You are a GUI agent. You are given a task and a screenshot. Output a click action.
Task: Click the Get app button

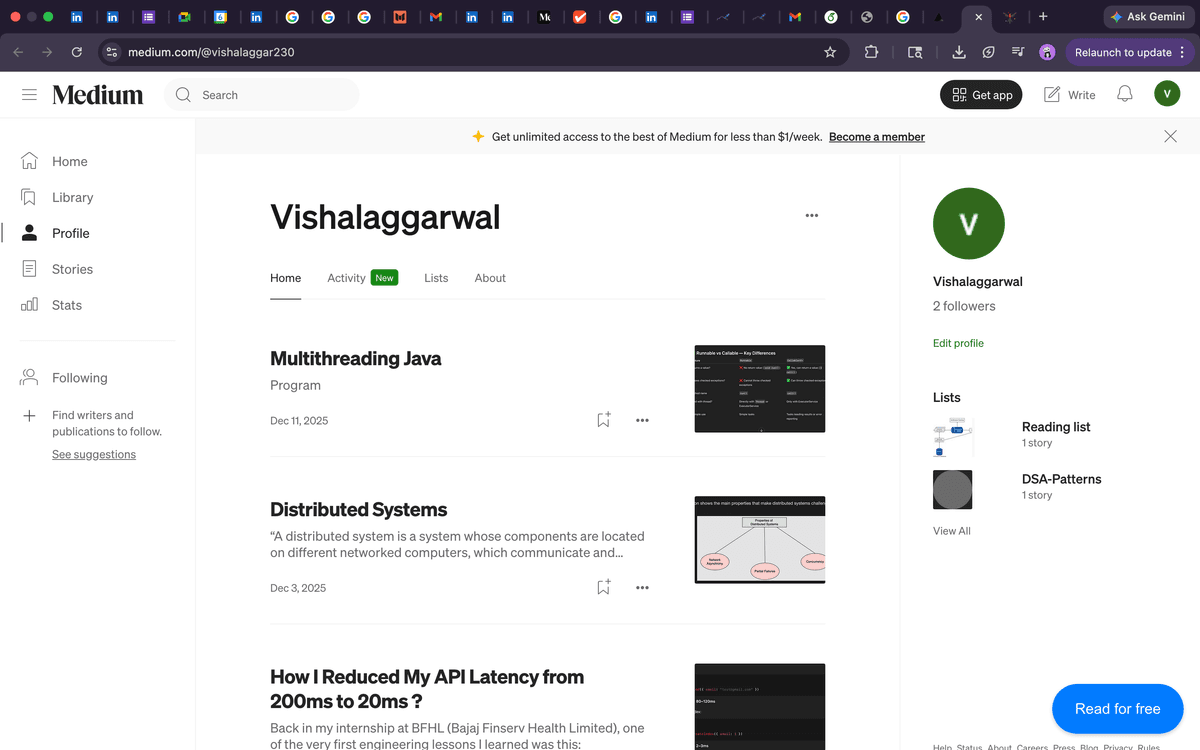pos(981,94)
